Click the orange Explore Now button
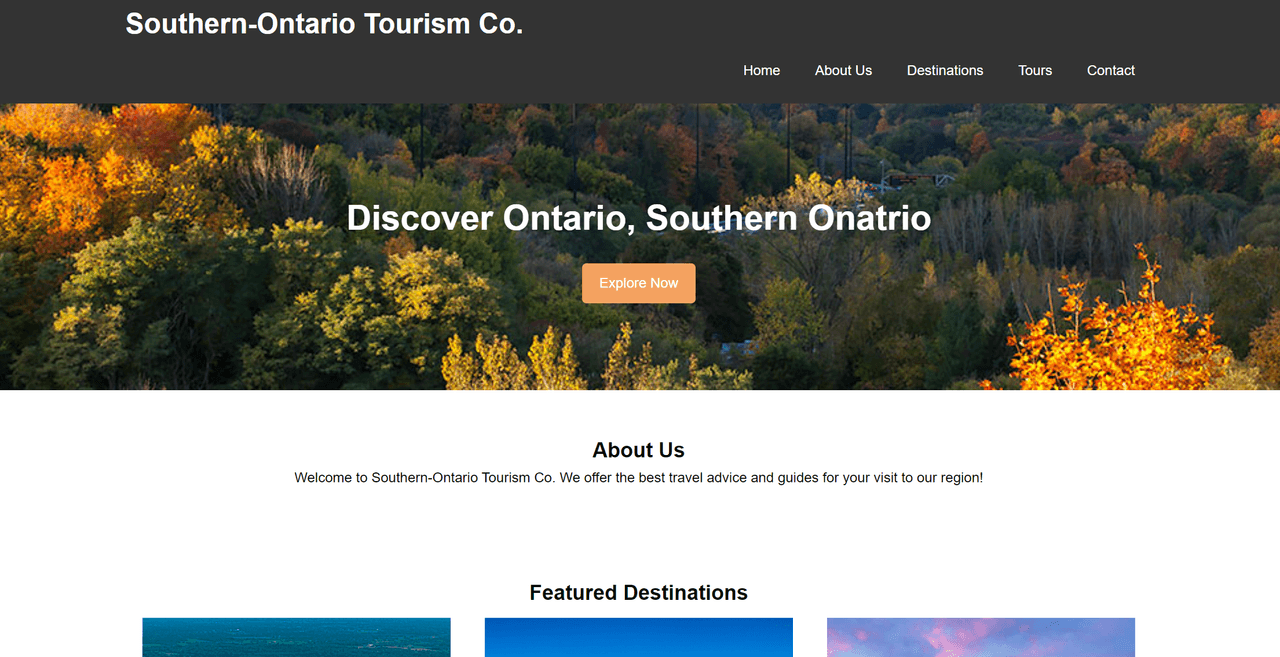This screenshot has height=657, width=1280. click(x=639, y=283)
